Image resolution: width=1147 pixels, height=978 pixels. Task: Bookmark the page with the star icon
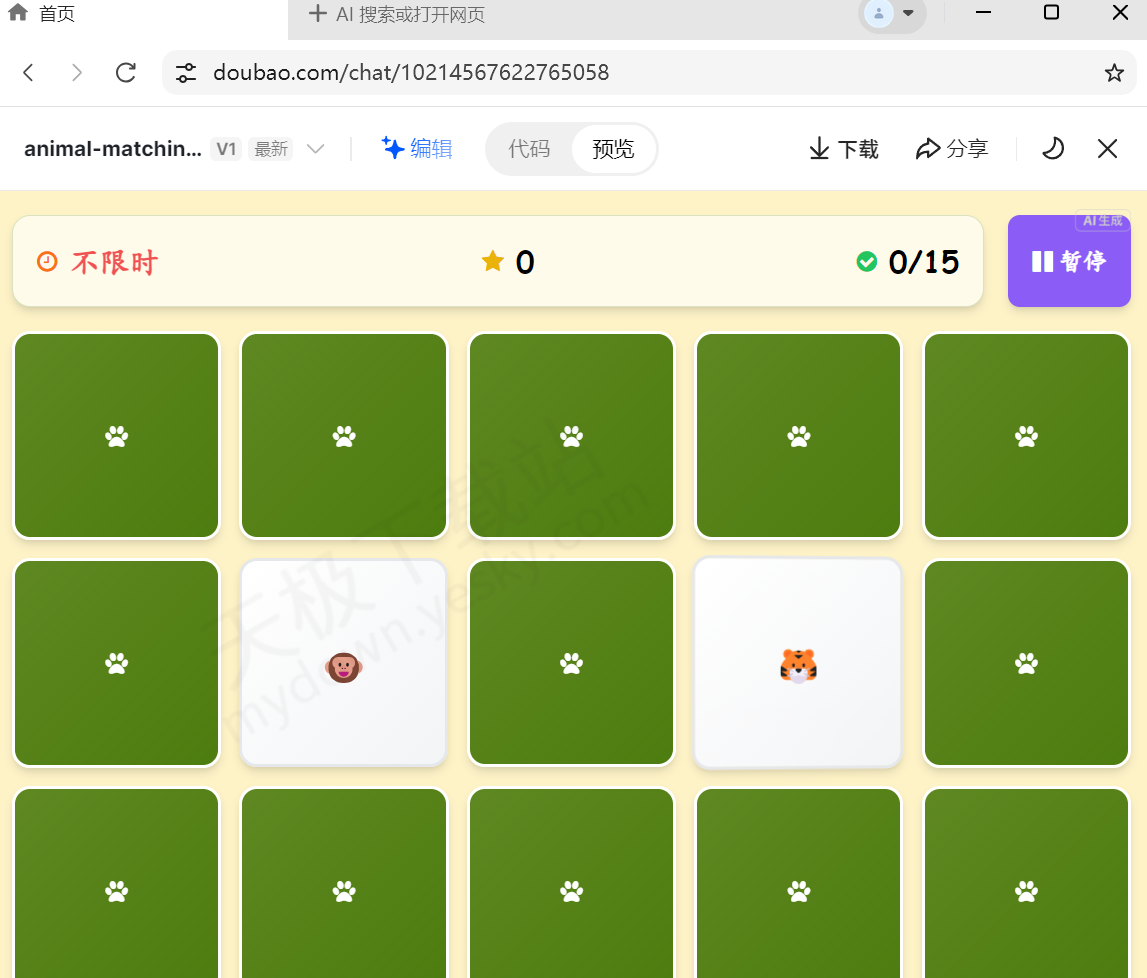(1113, 72)
